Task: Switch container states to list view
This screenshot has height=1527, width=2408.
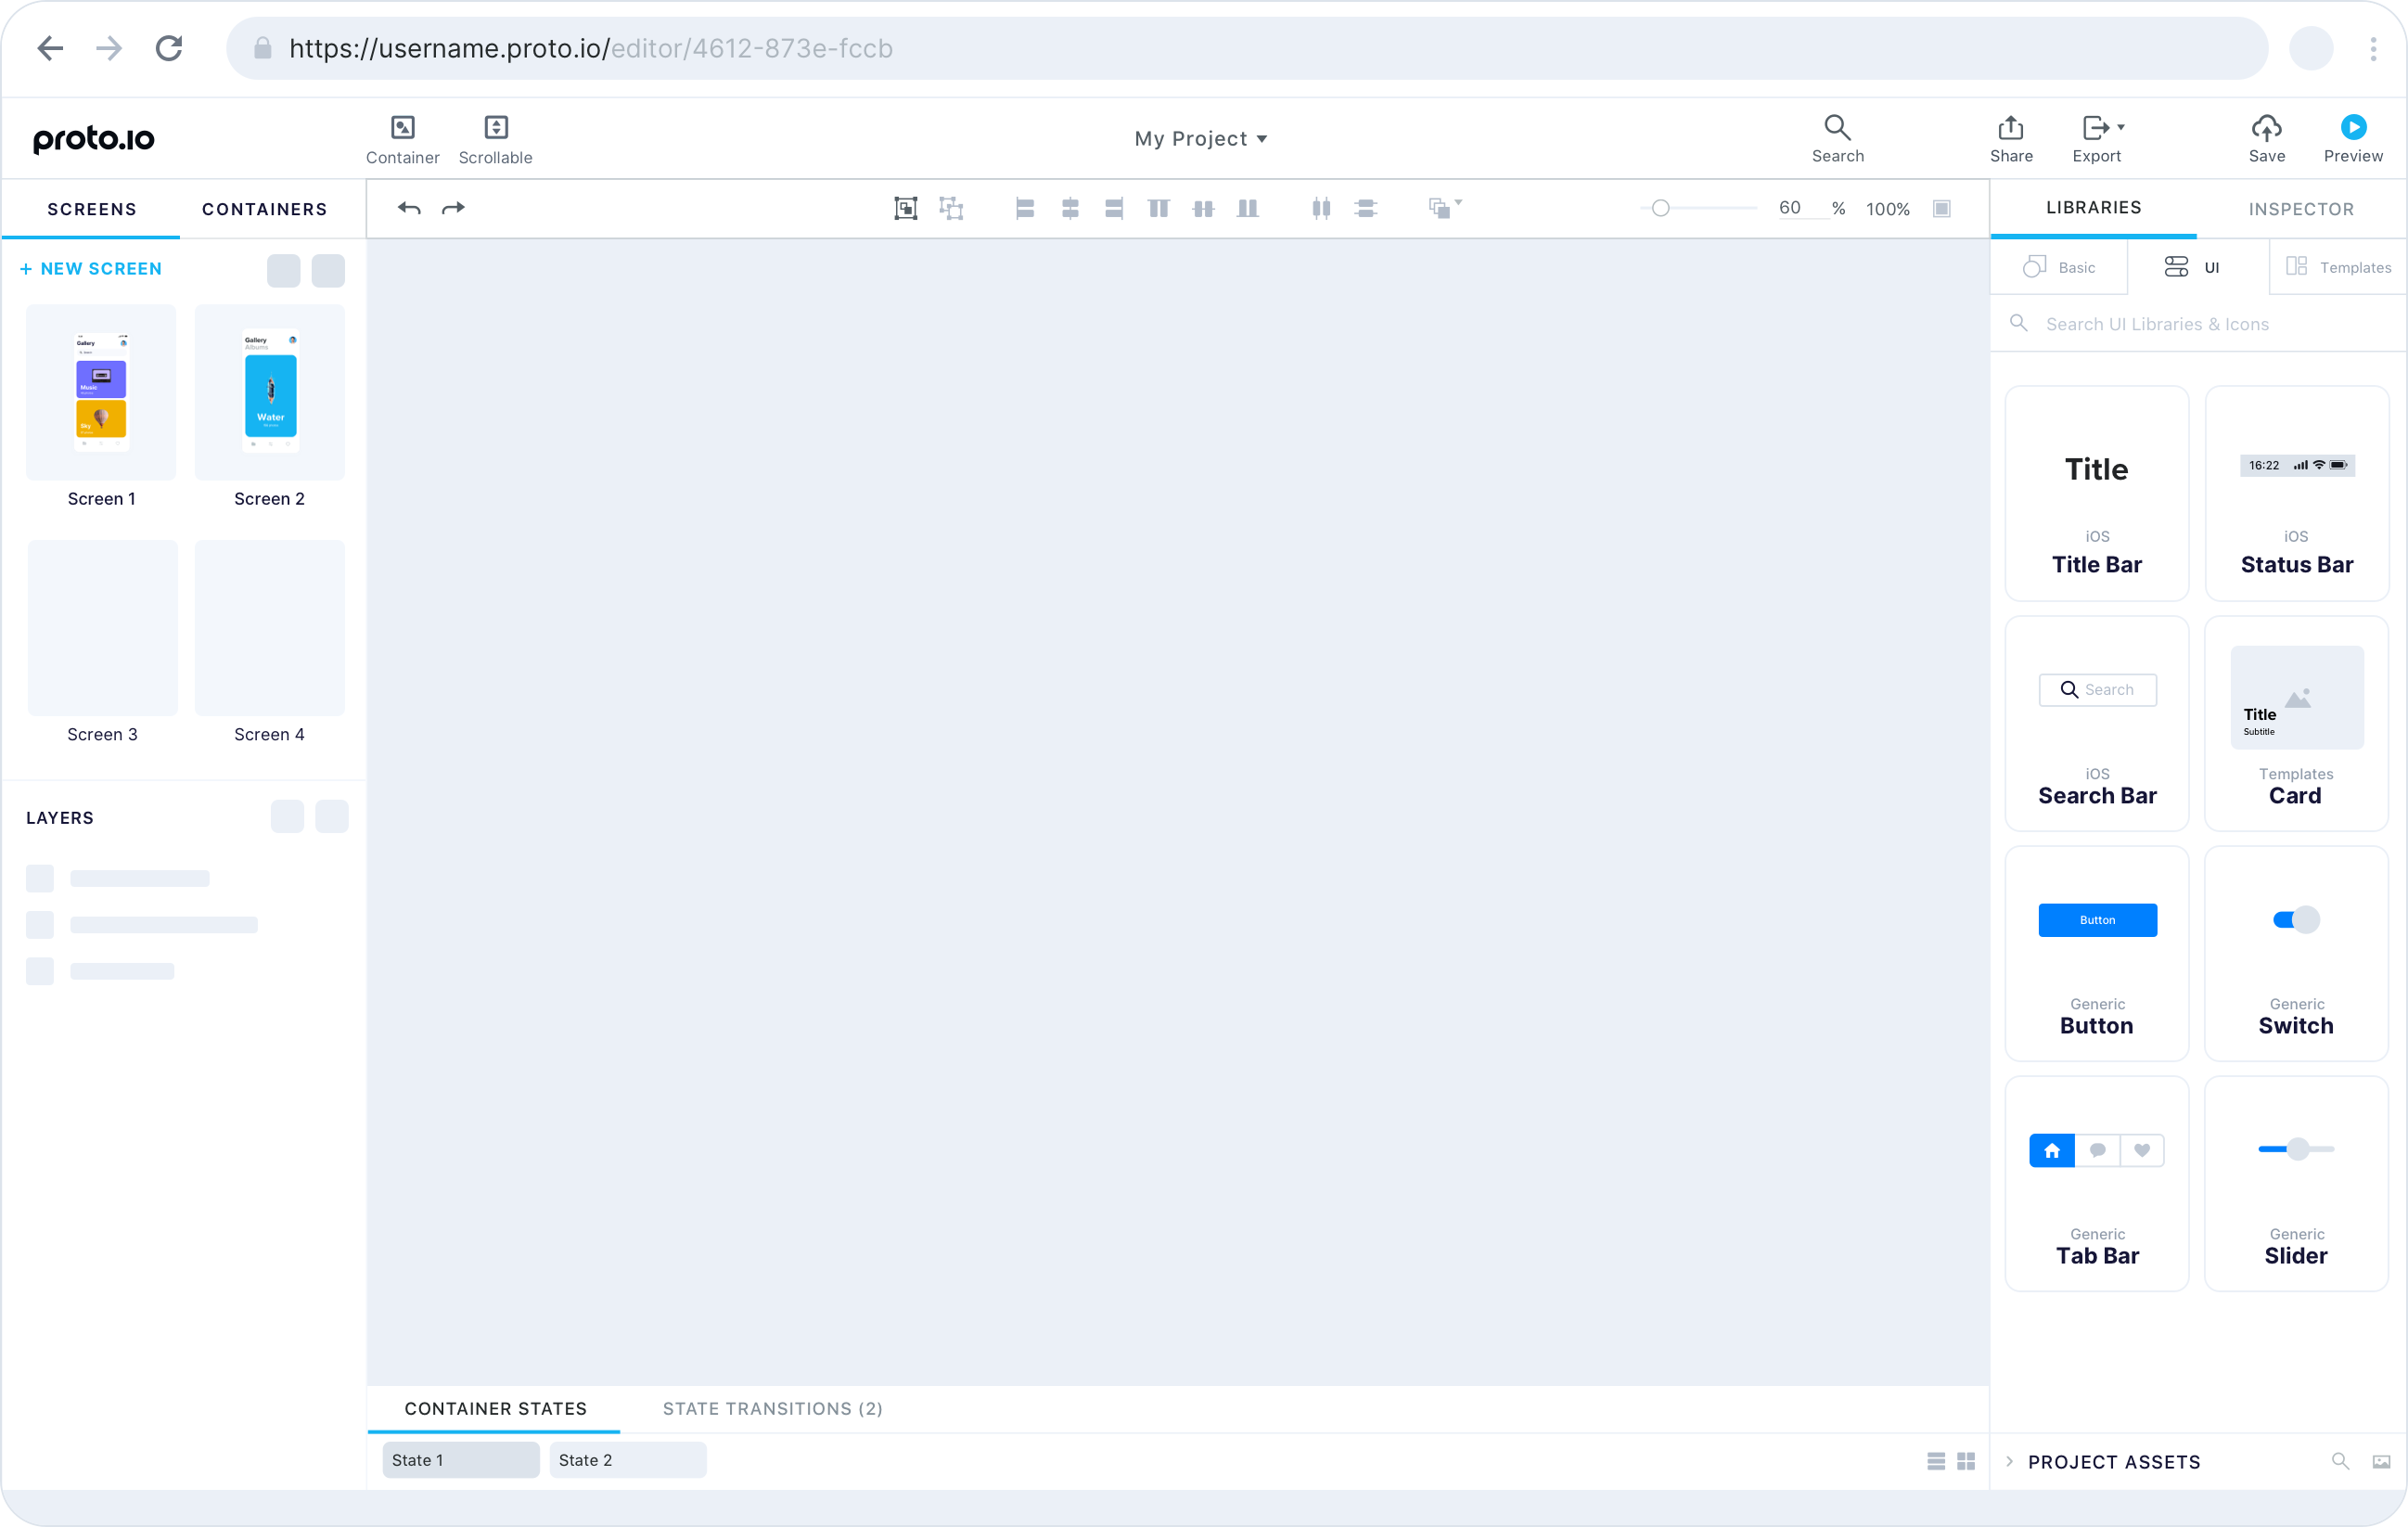Action: point(1936,1461)
